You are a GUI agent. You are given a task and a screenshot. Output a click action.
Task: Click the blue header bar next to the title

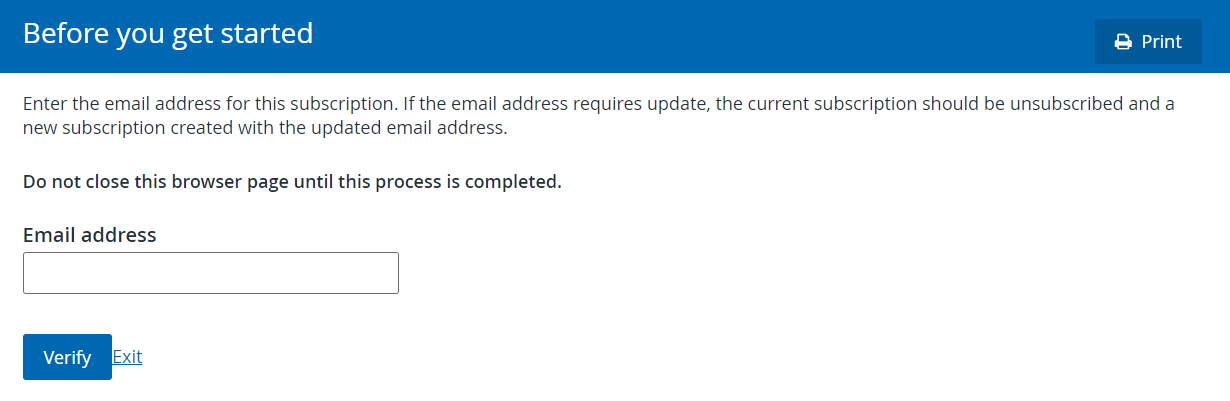coord(700,36)
